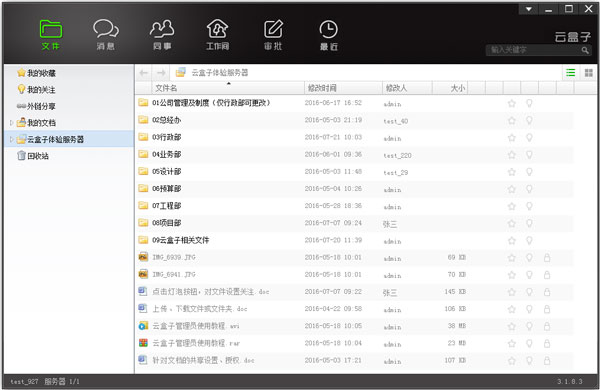Click the test_927 username in status bar
The image size is (600, 390).
coord(24,382)
